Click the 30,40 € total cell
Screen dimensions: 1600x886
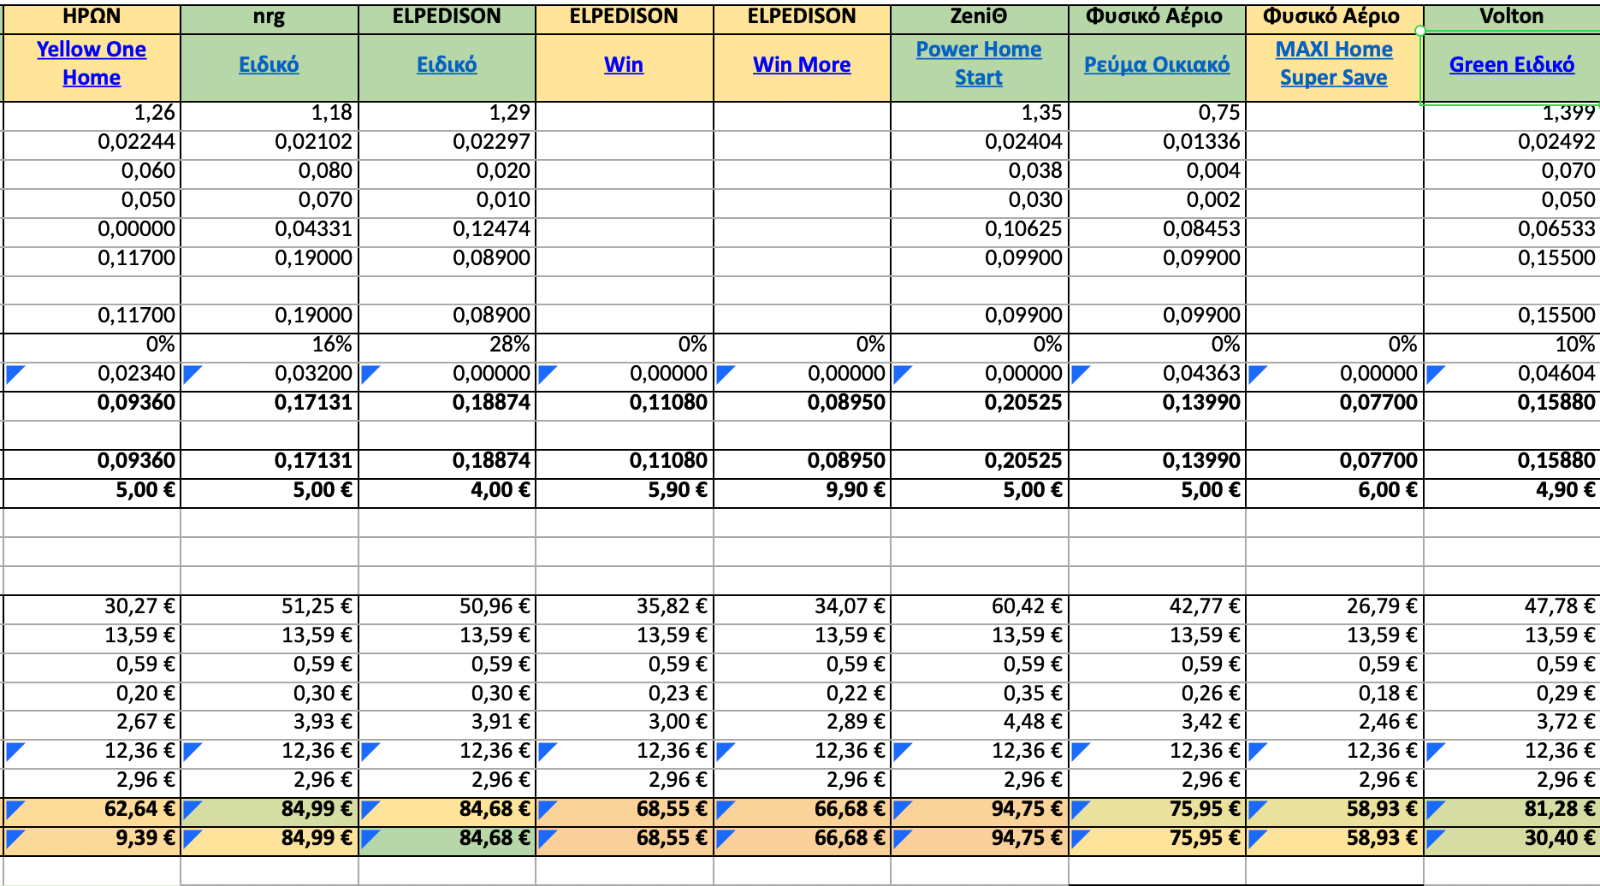pos(1512,840)
